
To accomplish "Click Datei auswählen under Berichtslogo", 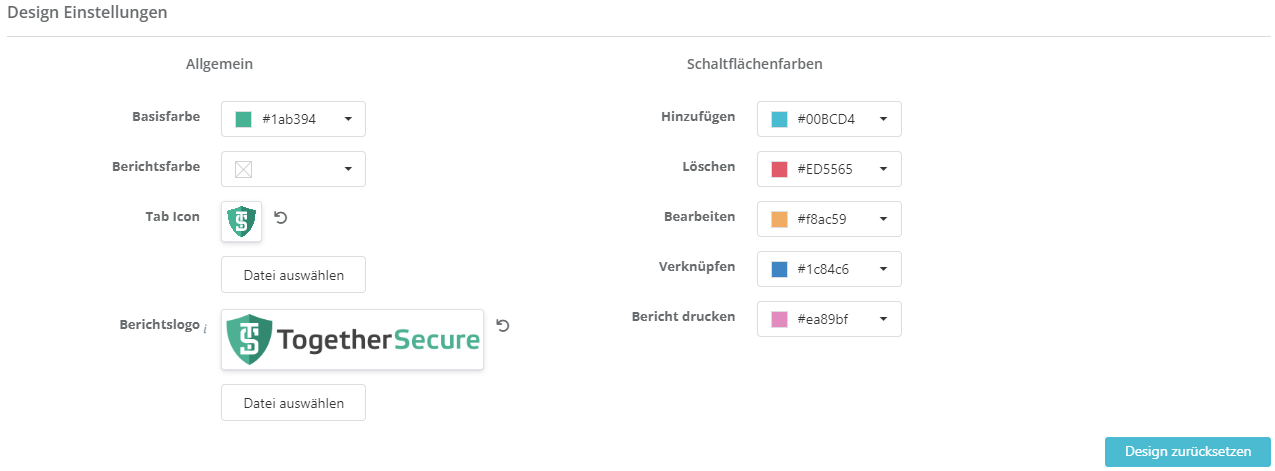I will pyautogui.click(x=293, y=403).
